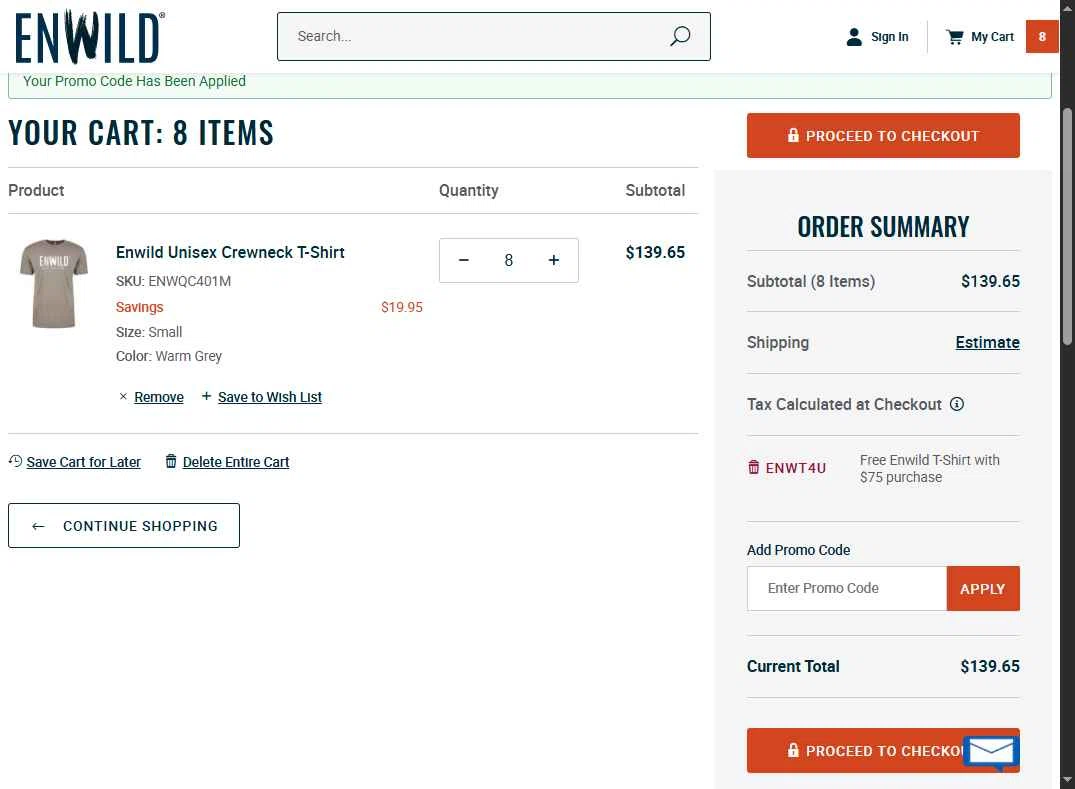The width and height of the screenshot is (1075, 789).
Task: Click Delete Entire Cart link
Action: click(236, 462)
